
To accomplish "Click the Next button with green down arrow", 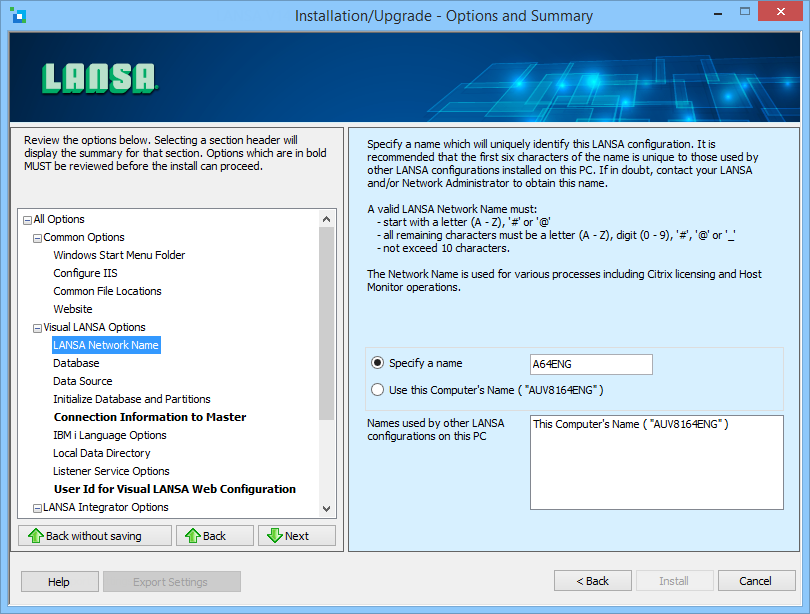I will (x=297, y=536).
